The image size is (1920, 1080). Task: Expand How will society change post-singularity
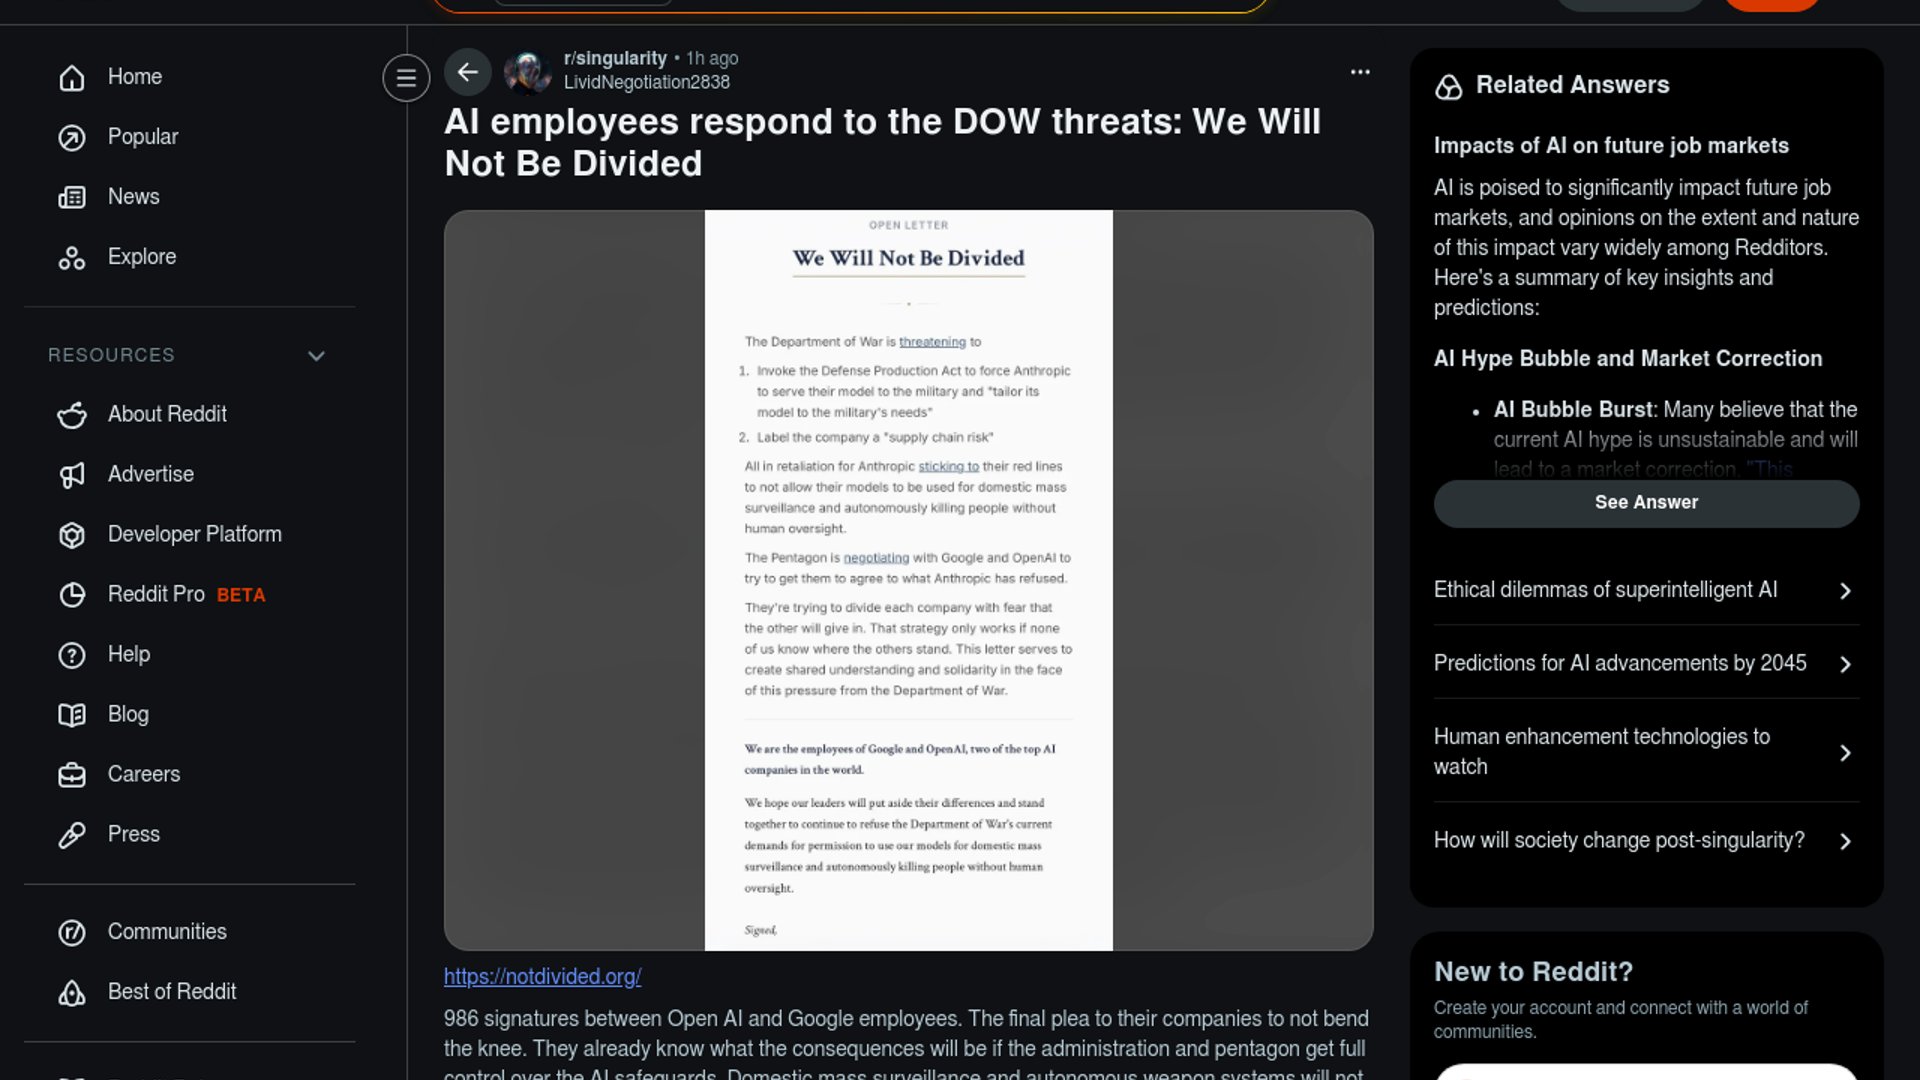tap(1646, 841)
